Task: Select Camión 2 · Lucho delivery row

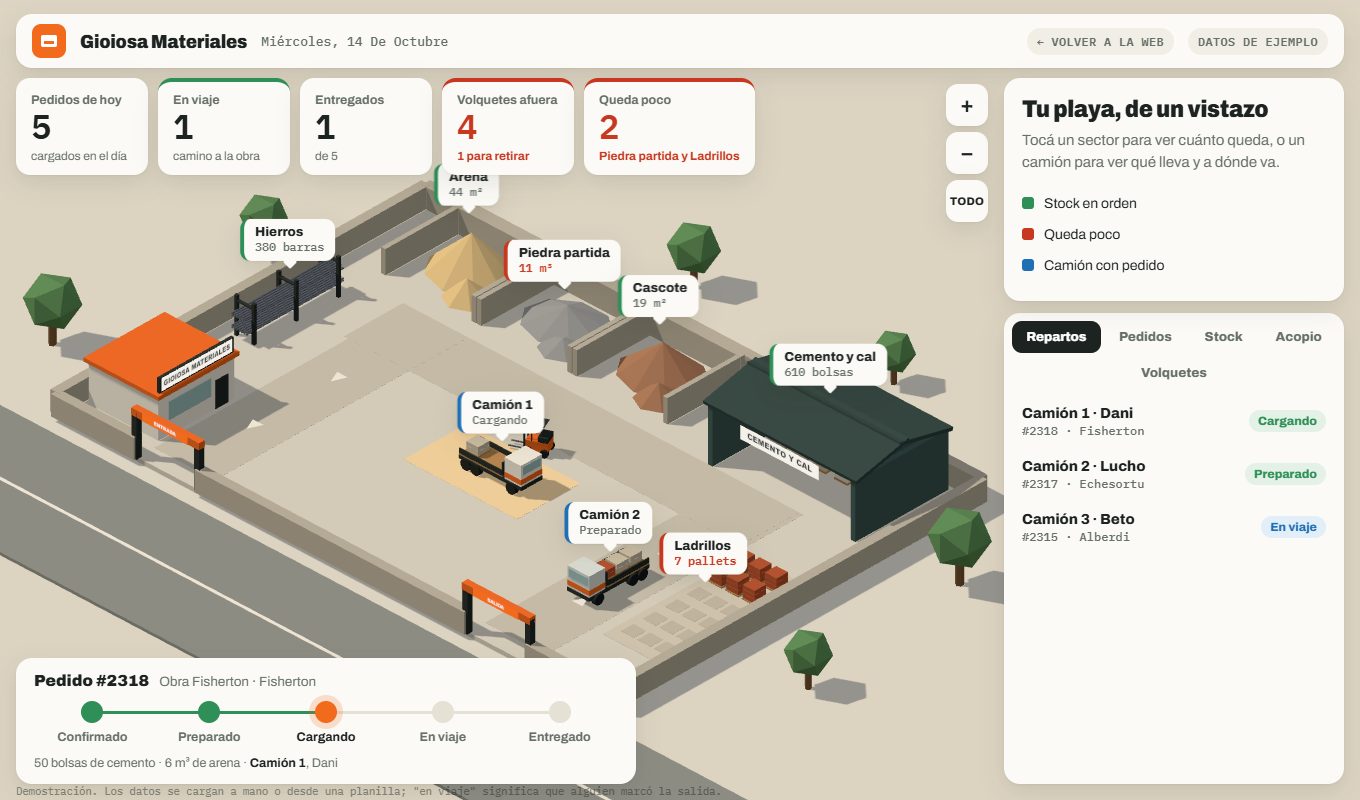Action: click(1174, 474)
